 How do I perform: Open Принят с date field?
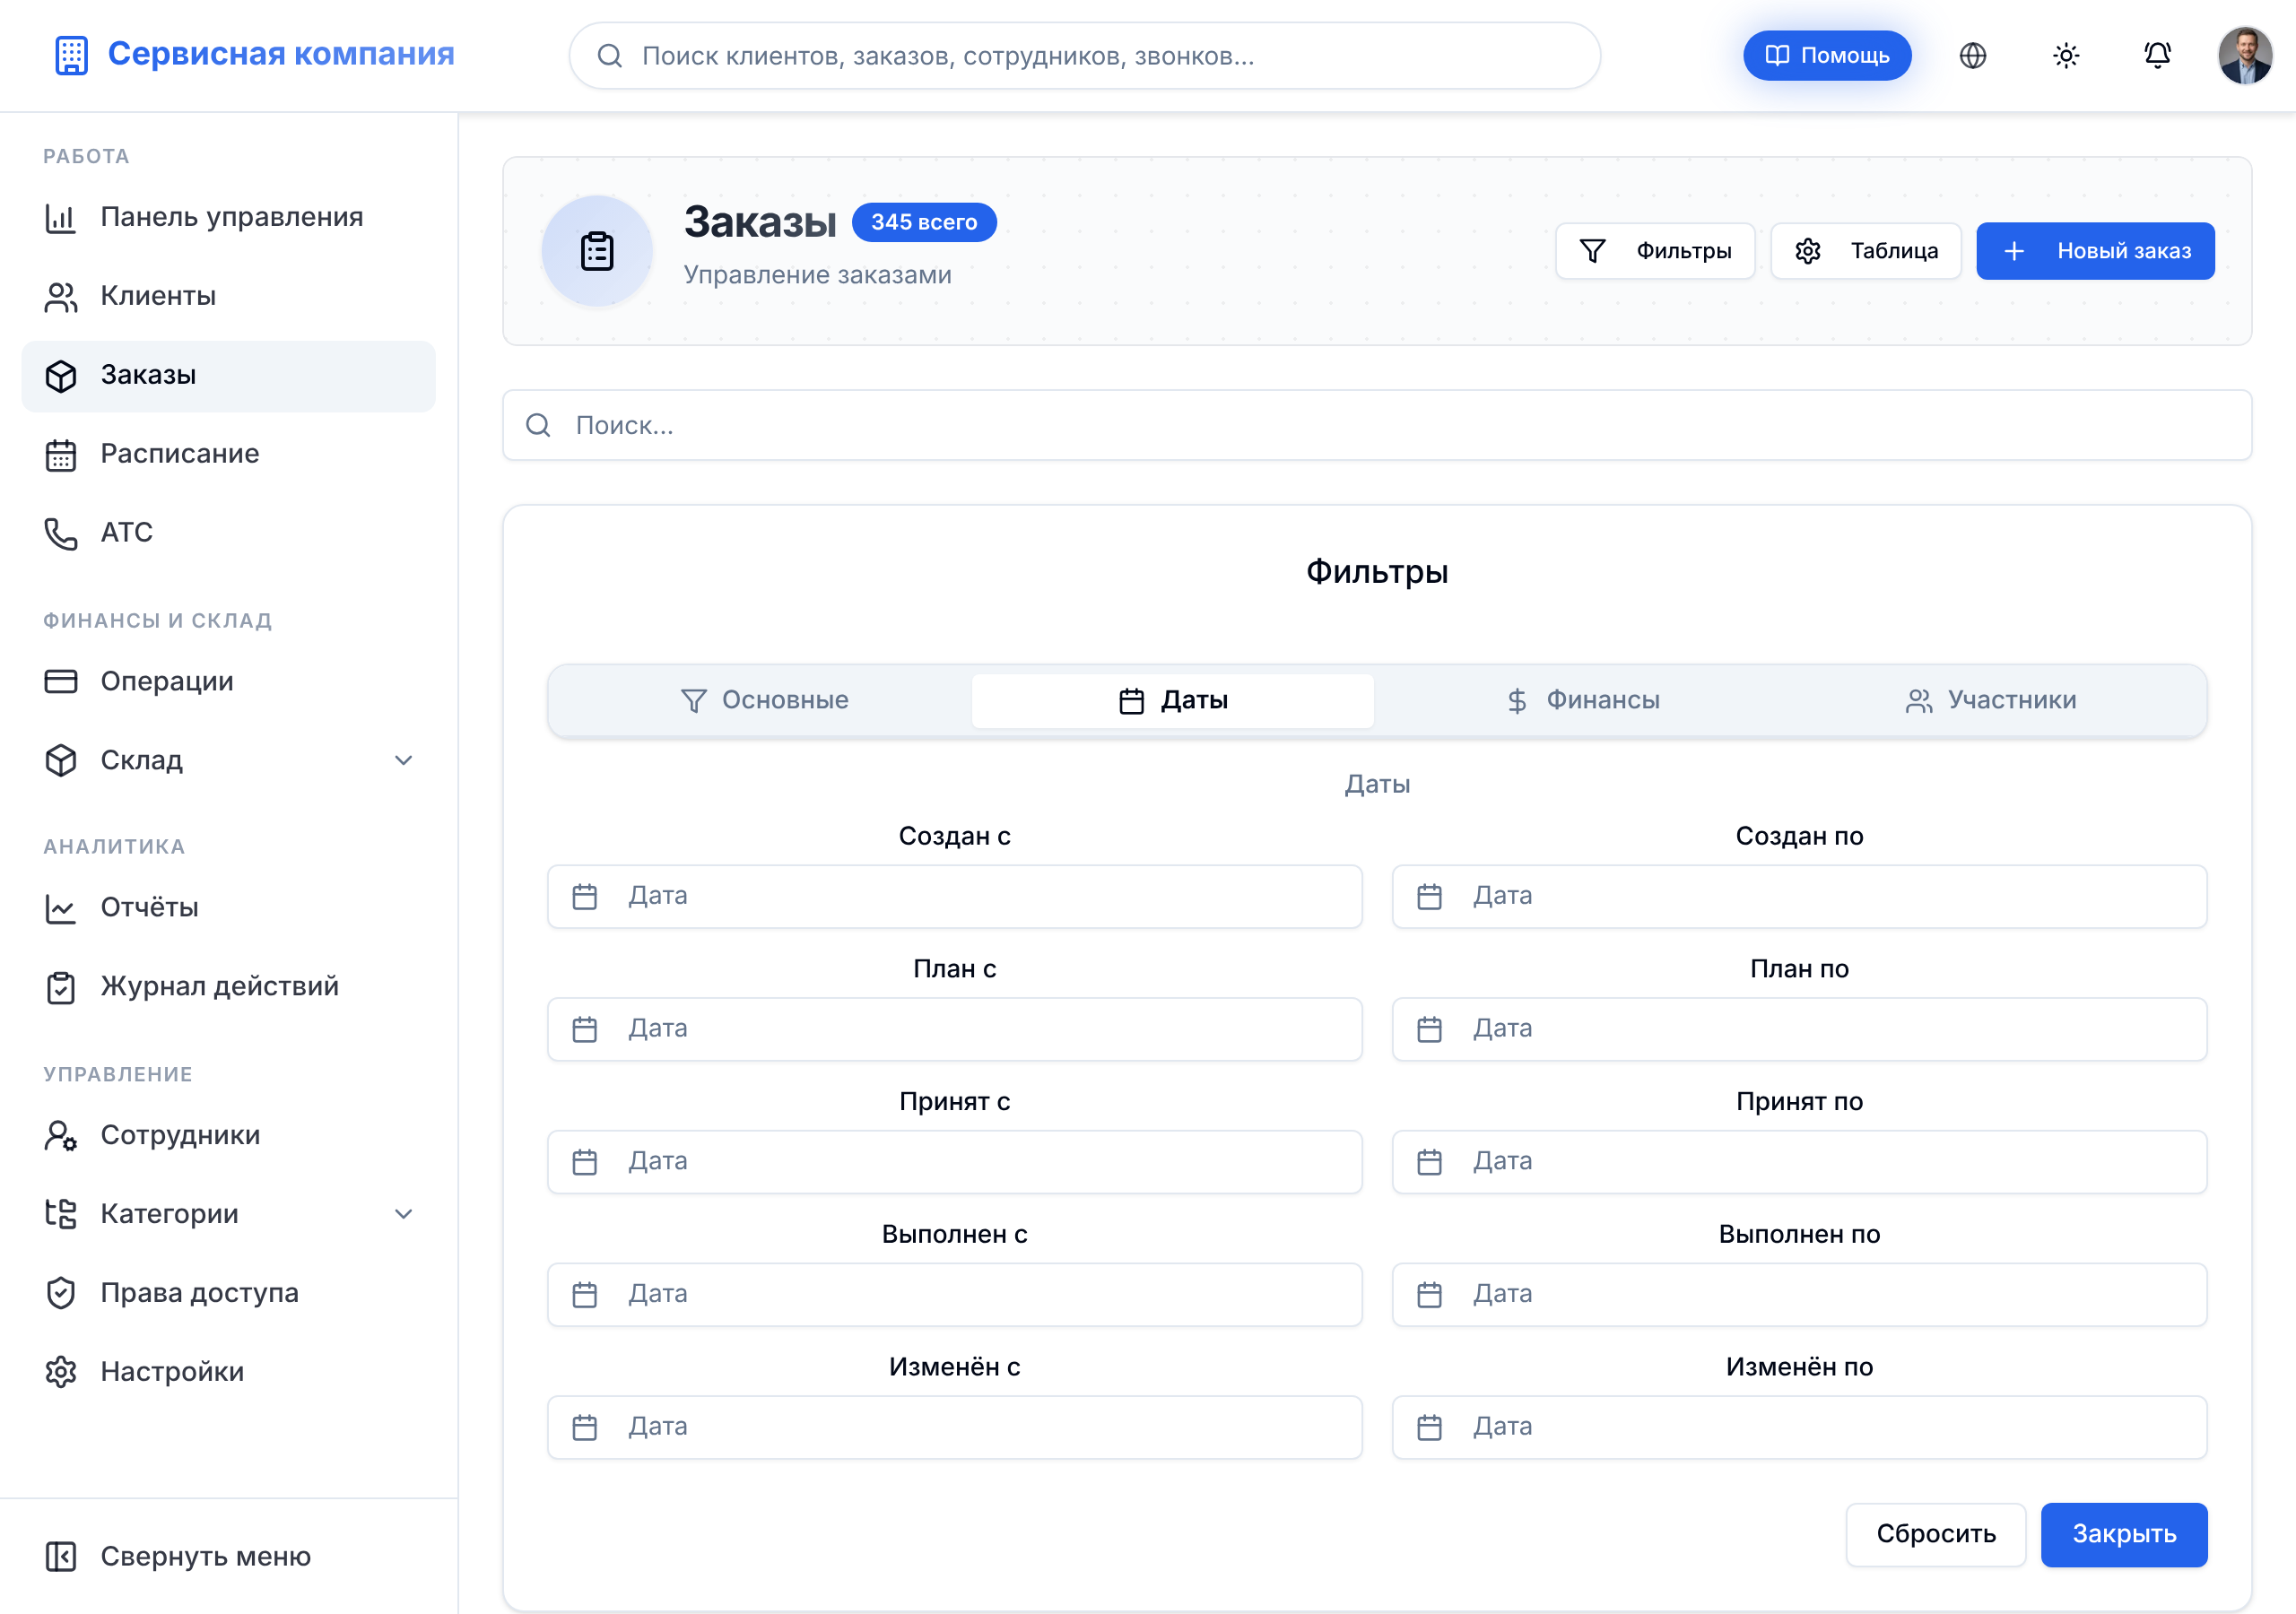[x=955, y=1163]
